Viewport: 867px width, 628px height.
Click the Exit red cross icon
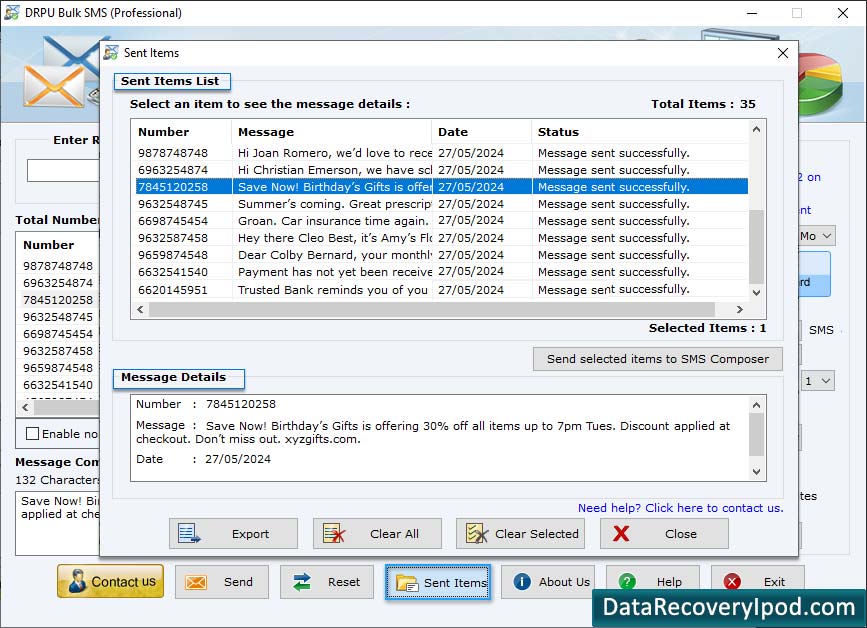pos(732,582)
